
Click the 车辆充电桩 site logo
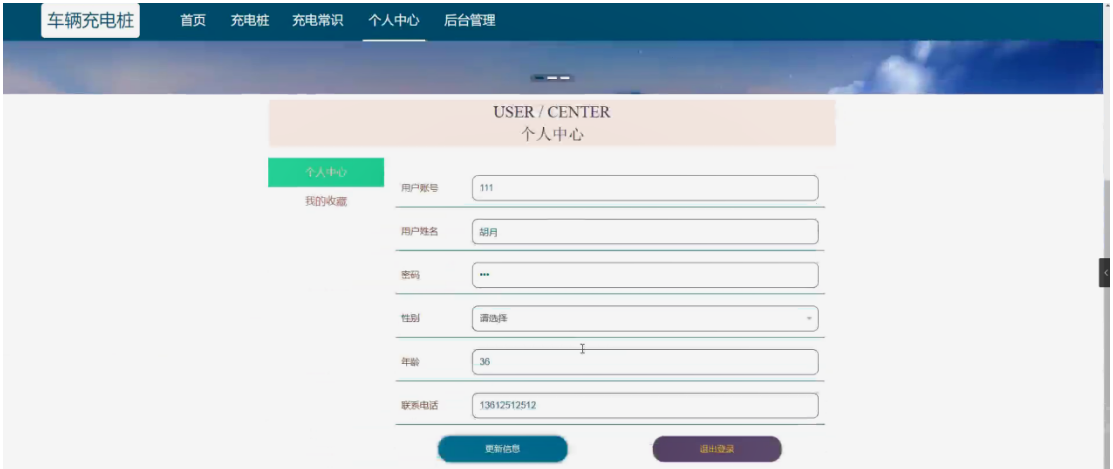(x=90, y=21)
